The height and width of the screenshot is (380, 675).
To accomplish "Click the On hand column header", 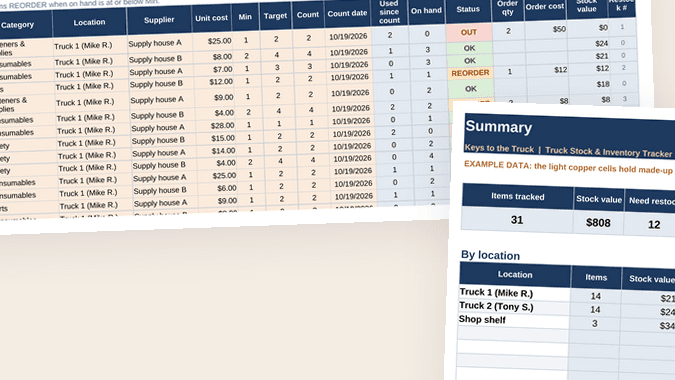I will click(426, 11).
